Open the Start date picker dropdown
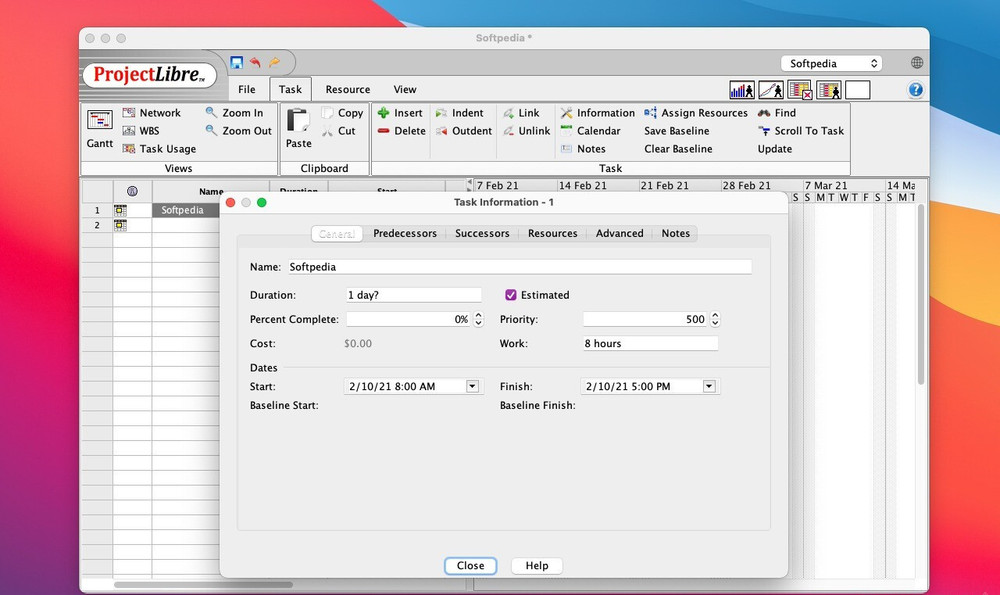Image resolution: width=1000 pixels, height=595 pixels. [x=472, y=386]
